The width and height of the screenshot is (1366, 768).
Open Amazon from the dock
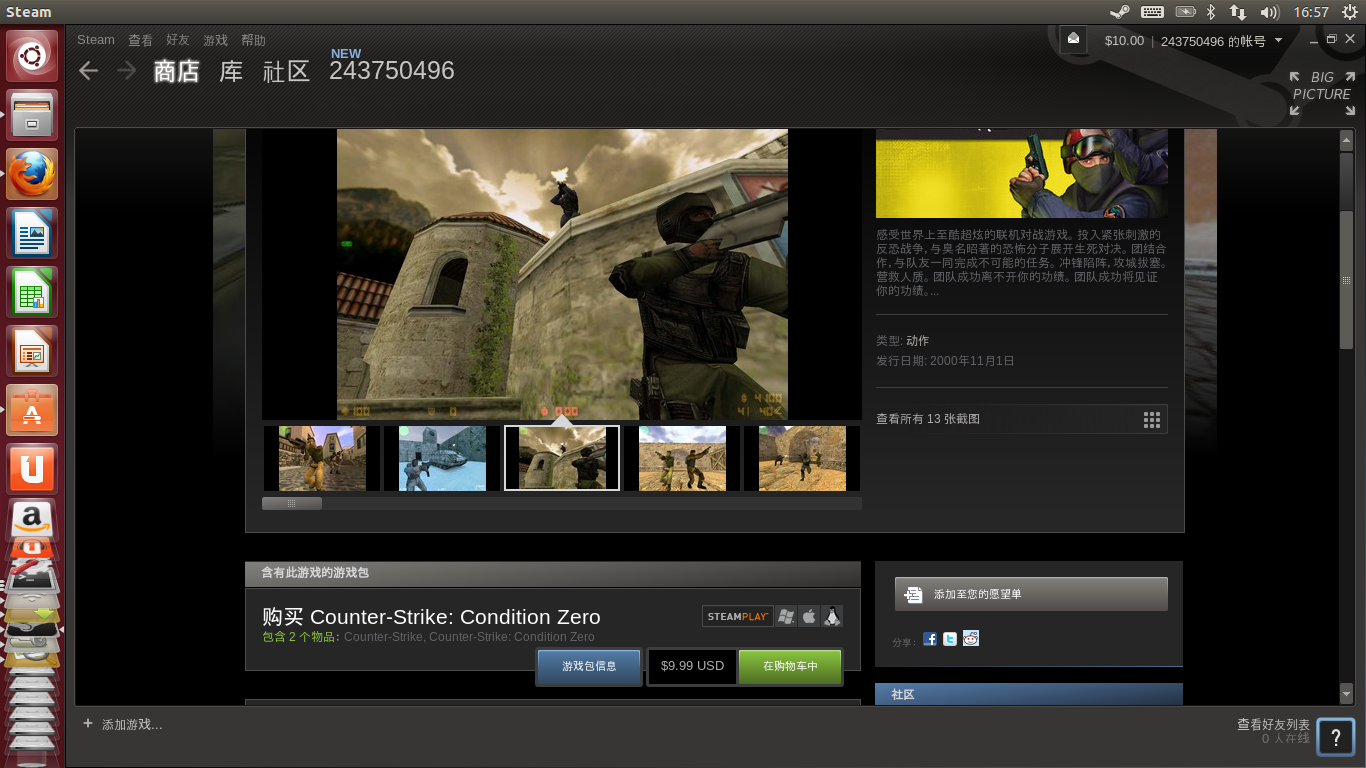point(32,520)
